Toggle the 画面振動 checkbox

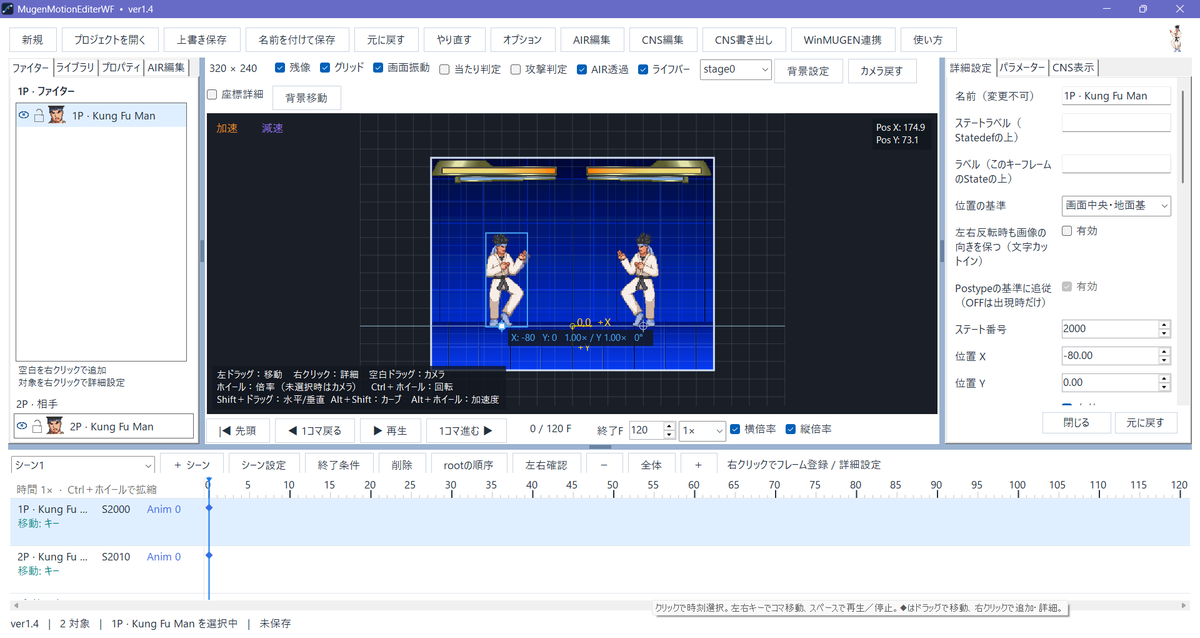click(x=378, y=69)
